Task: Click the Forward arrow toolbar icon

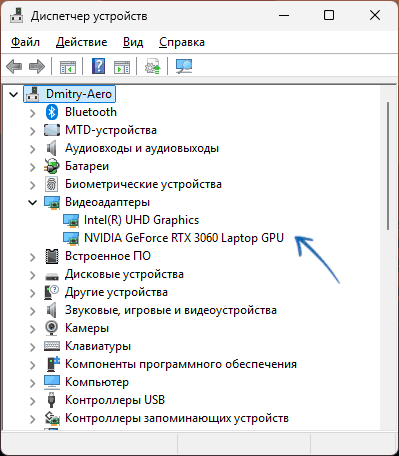Action: [x=37, y=66]
